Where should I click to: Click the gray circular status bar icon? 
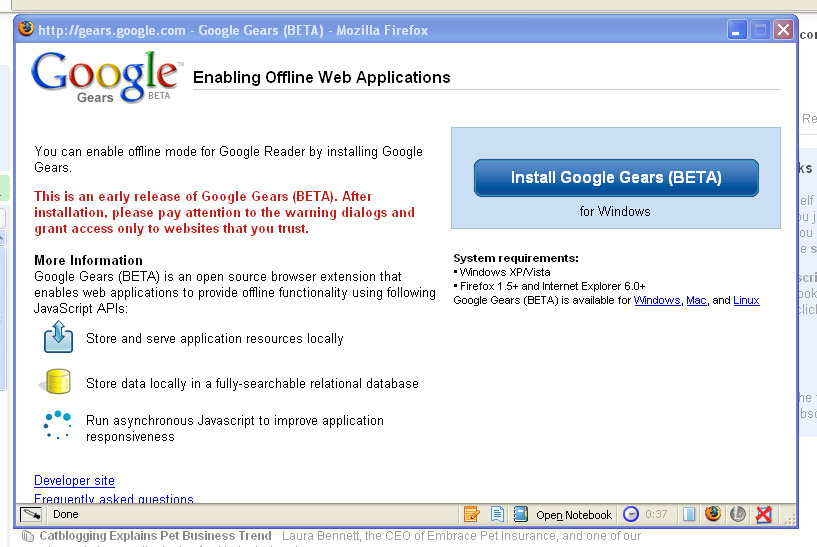[738, 514]
